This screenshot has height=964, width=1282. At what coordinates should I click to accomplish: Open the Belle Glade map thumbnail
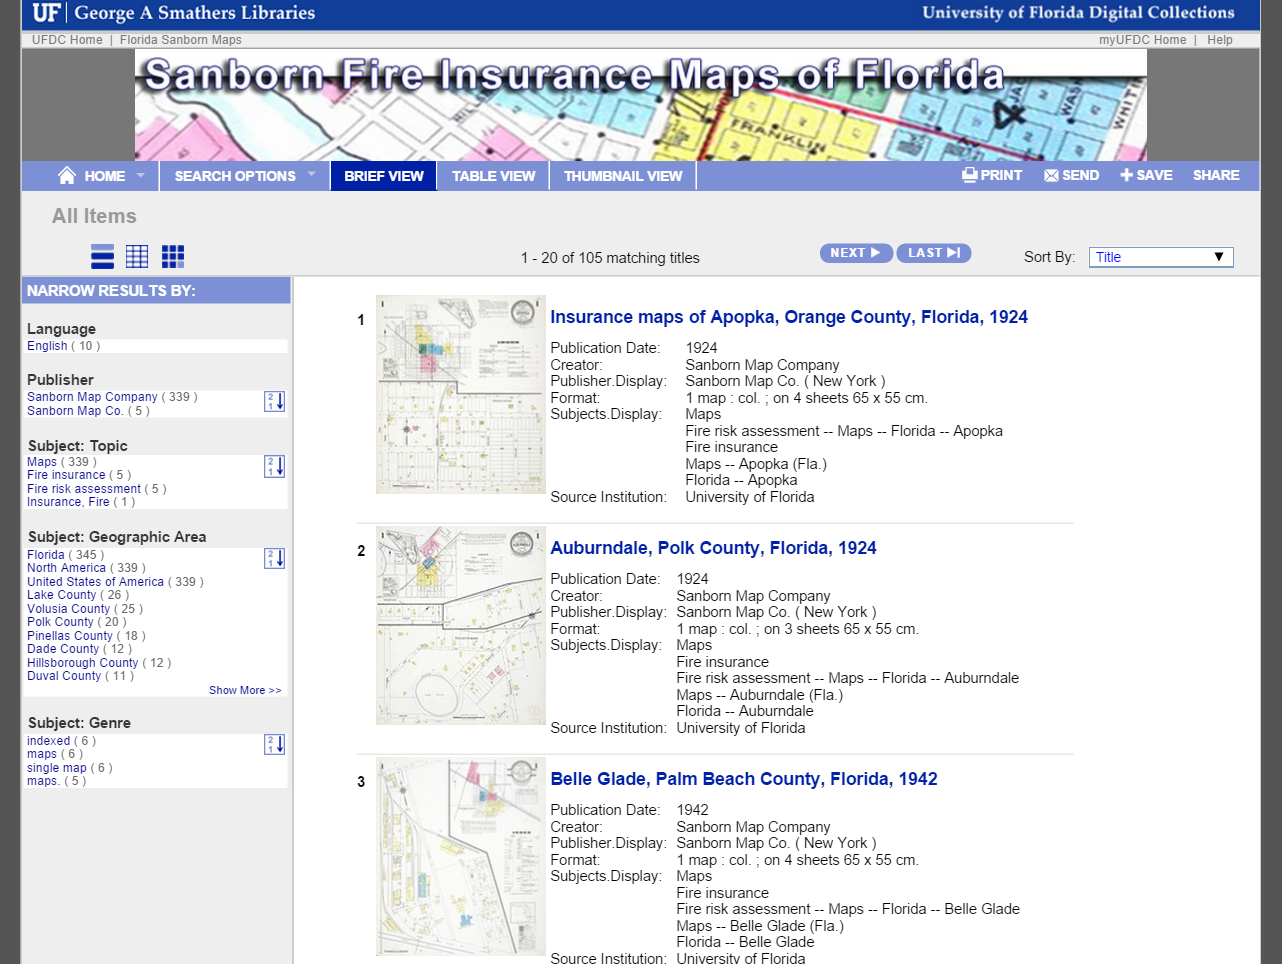click(x=460, y=855)
